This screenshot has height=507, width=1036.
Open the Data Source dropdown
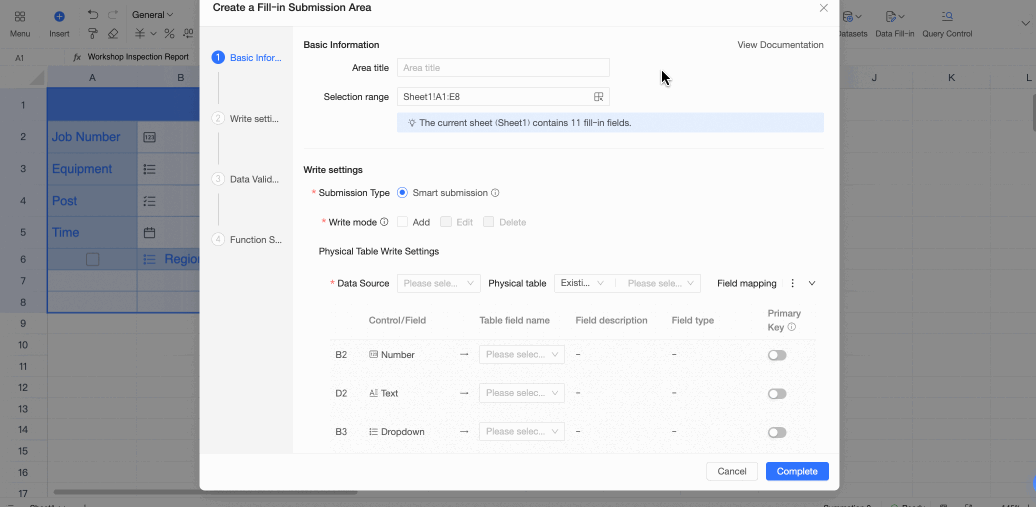pos(439,283)
